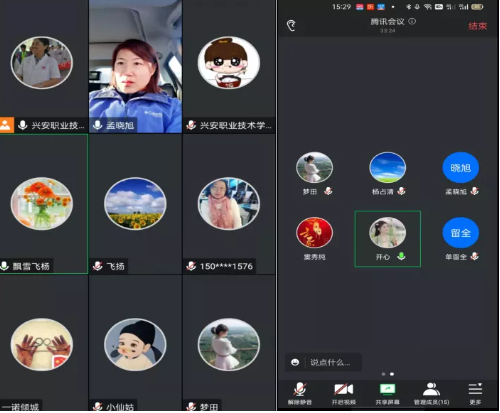Click the orange host person icon
Image resolution: width=500 pixels, height=413 pixels.
pos(7,125)
